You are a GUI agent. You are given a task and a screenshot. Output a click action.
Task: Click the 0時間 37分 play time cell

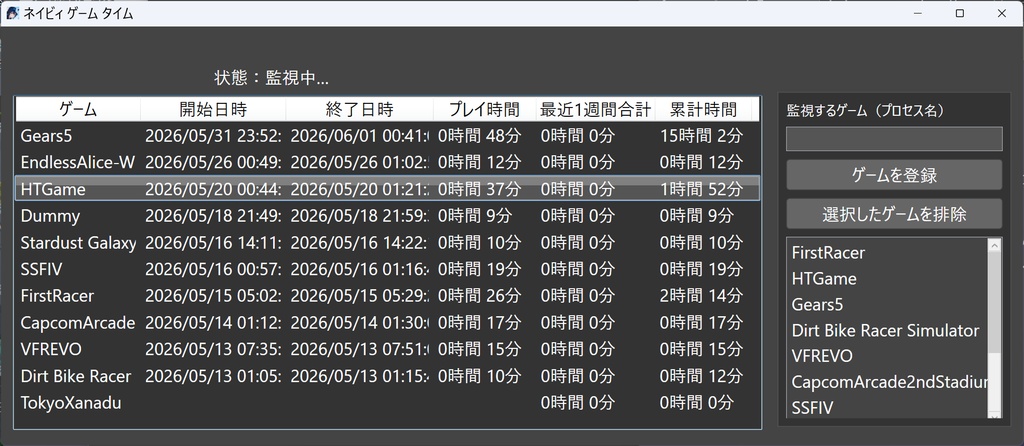(x=479, y=189)
